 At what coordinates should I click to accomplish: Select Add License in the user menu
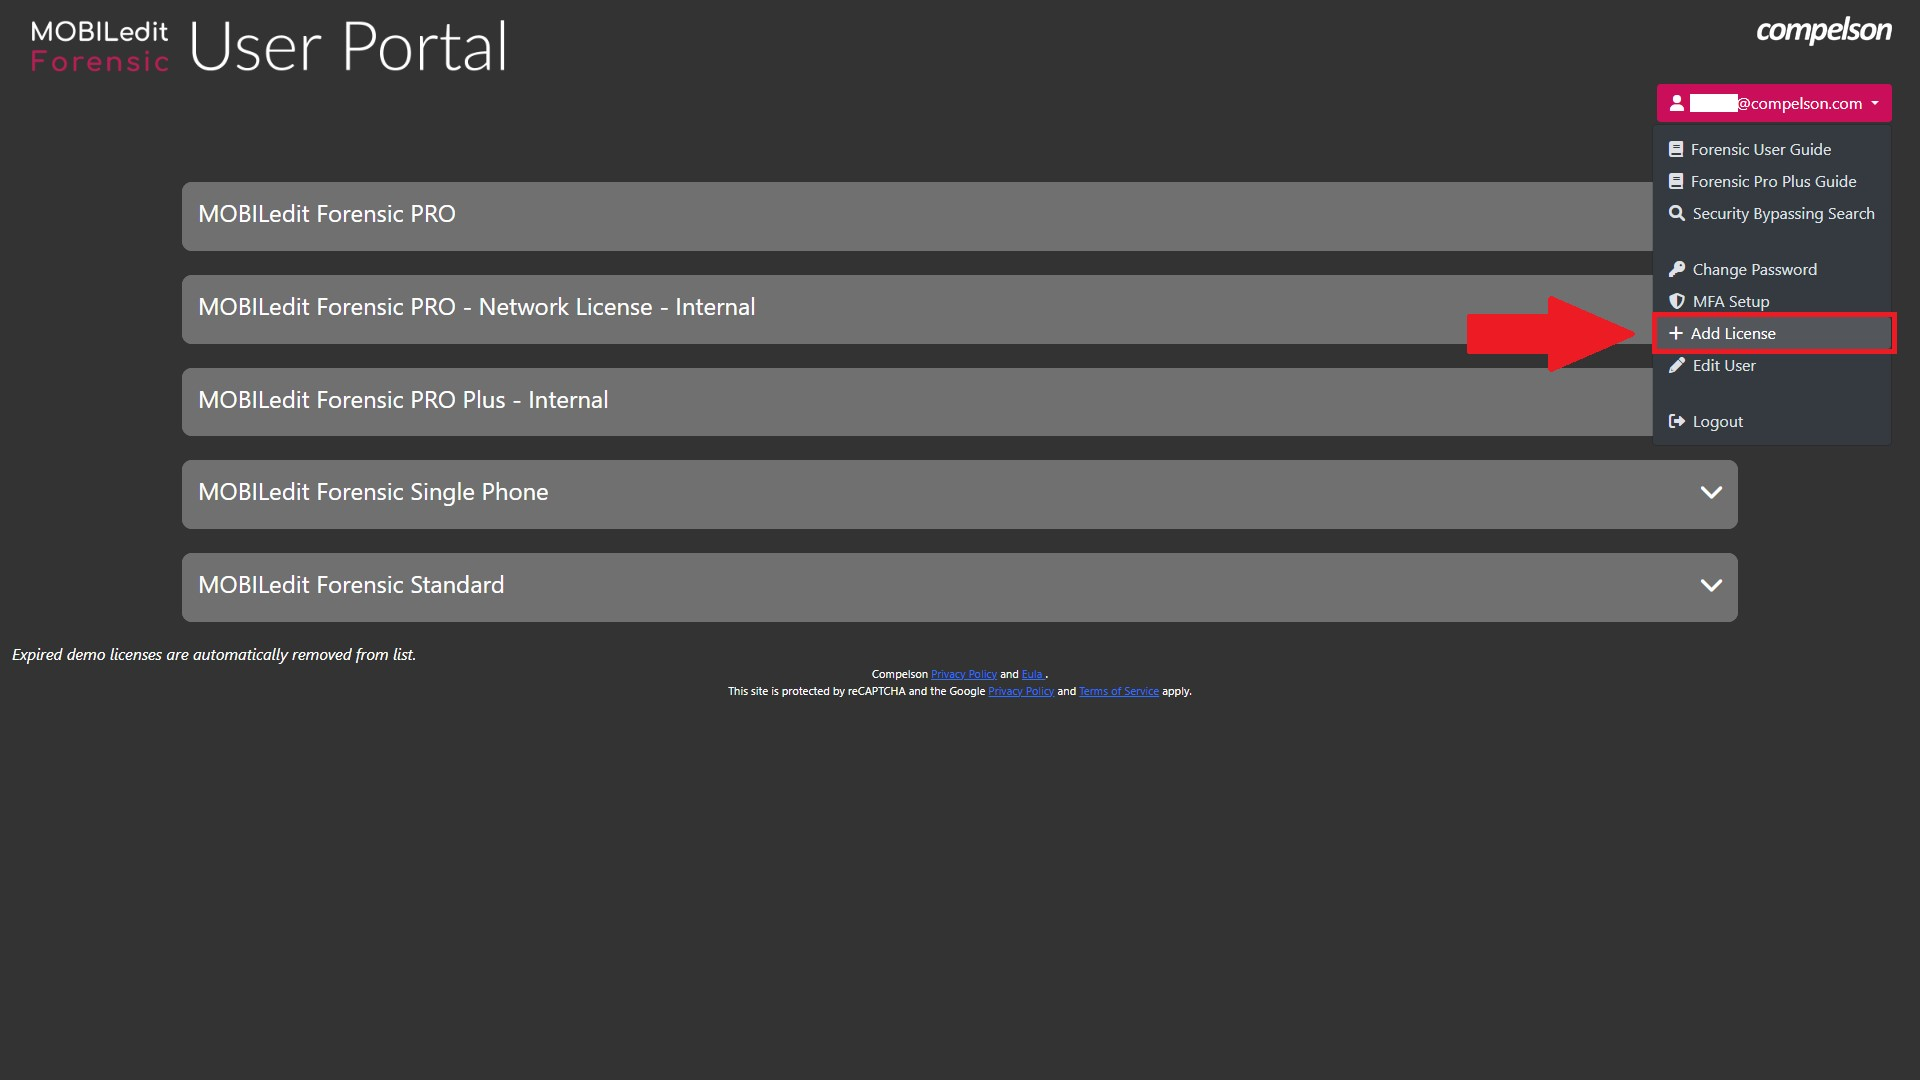(x=1773, y=333)
